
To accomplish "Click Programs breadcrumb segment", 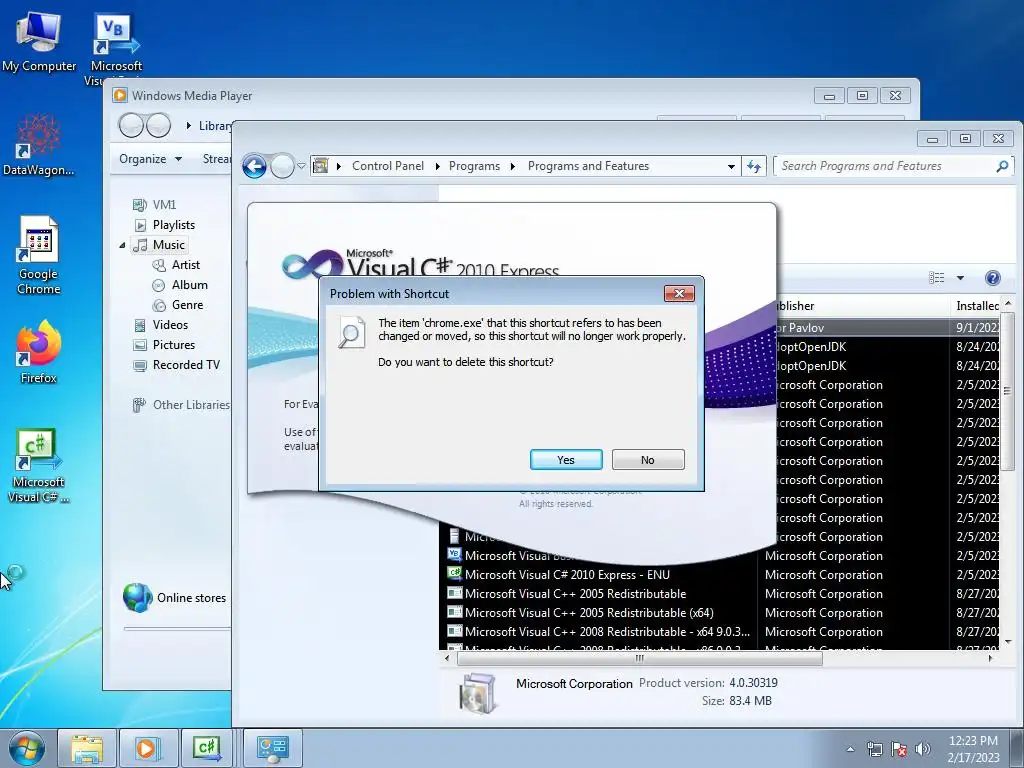I will (x=474, y=166).
